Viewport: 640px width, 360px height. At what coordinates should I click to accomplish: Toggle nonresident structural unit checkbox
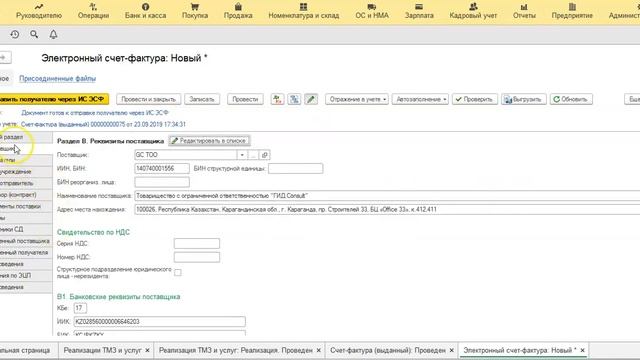(x=178, y=273)
